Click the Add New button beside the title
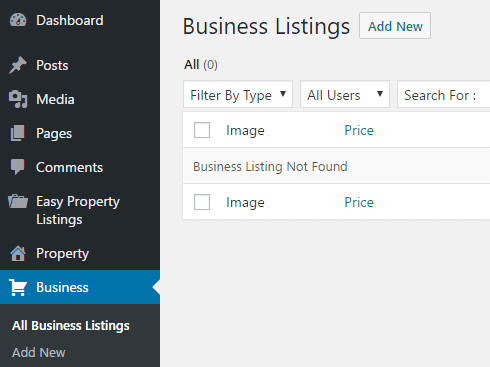The image size is (490, 367). click(395, 26)
